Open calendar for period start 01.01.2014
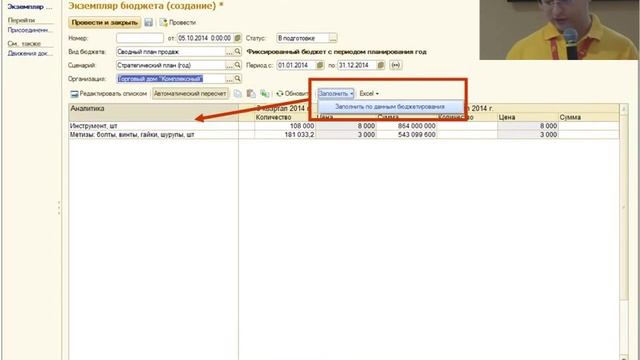640x360 pixels. [x=320, y=65]
